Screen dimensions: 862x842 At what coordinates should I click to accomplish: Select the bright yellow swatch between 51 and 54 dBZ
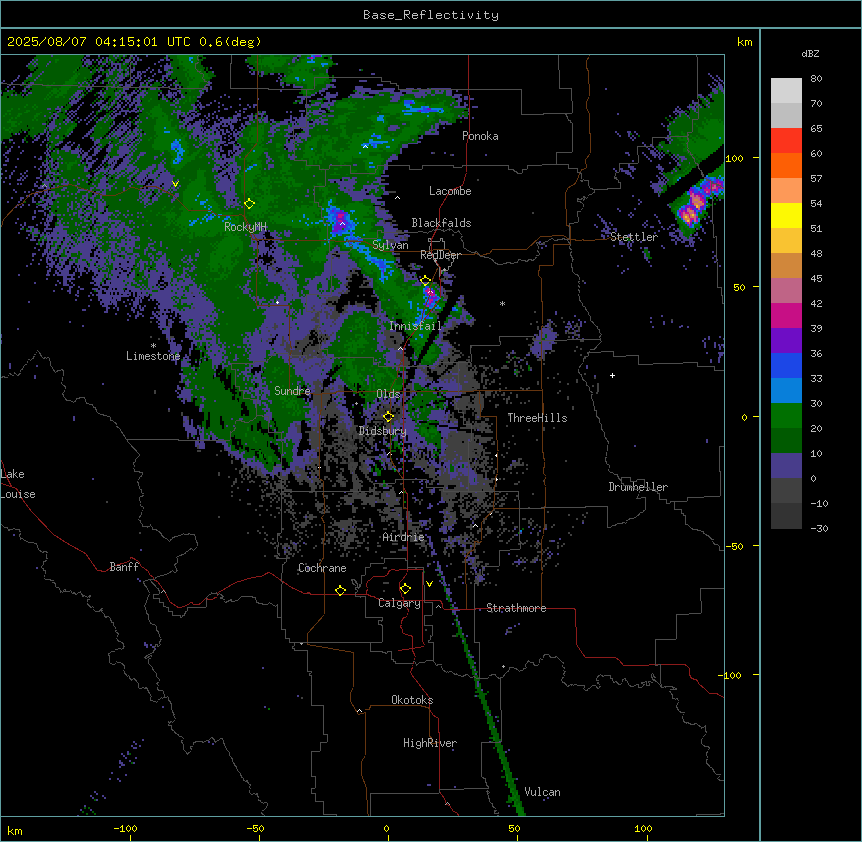[x=786, y=215]
